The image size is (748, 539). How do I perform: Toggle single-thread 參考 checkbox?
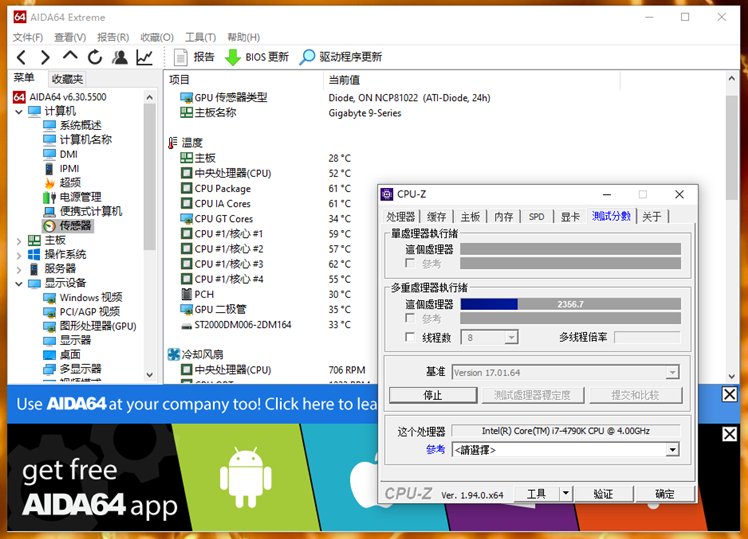410,263
